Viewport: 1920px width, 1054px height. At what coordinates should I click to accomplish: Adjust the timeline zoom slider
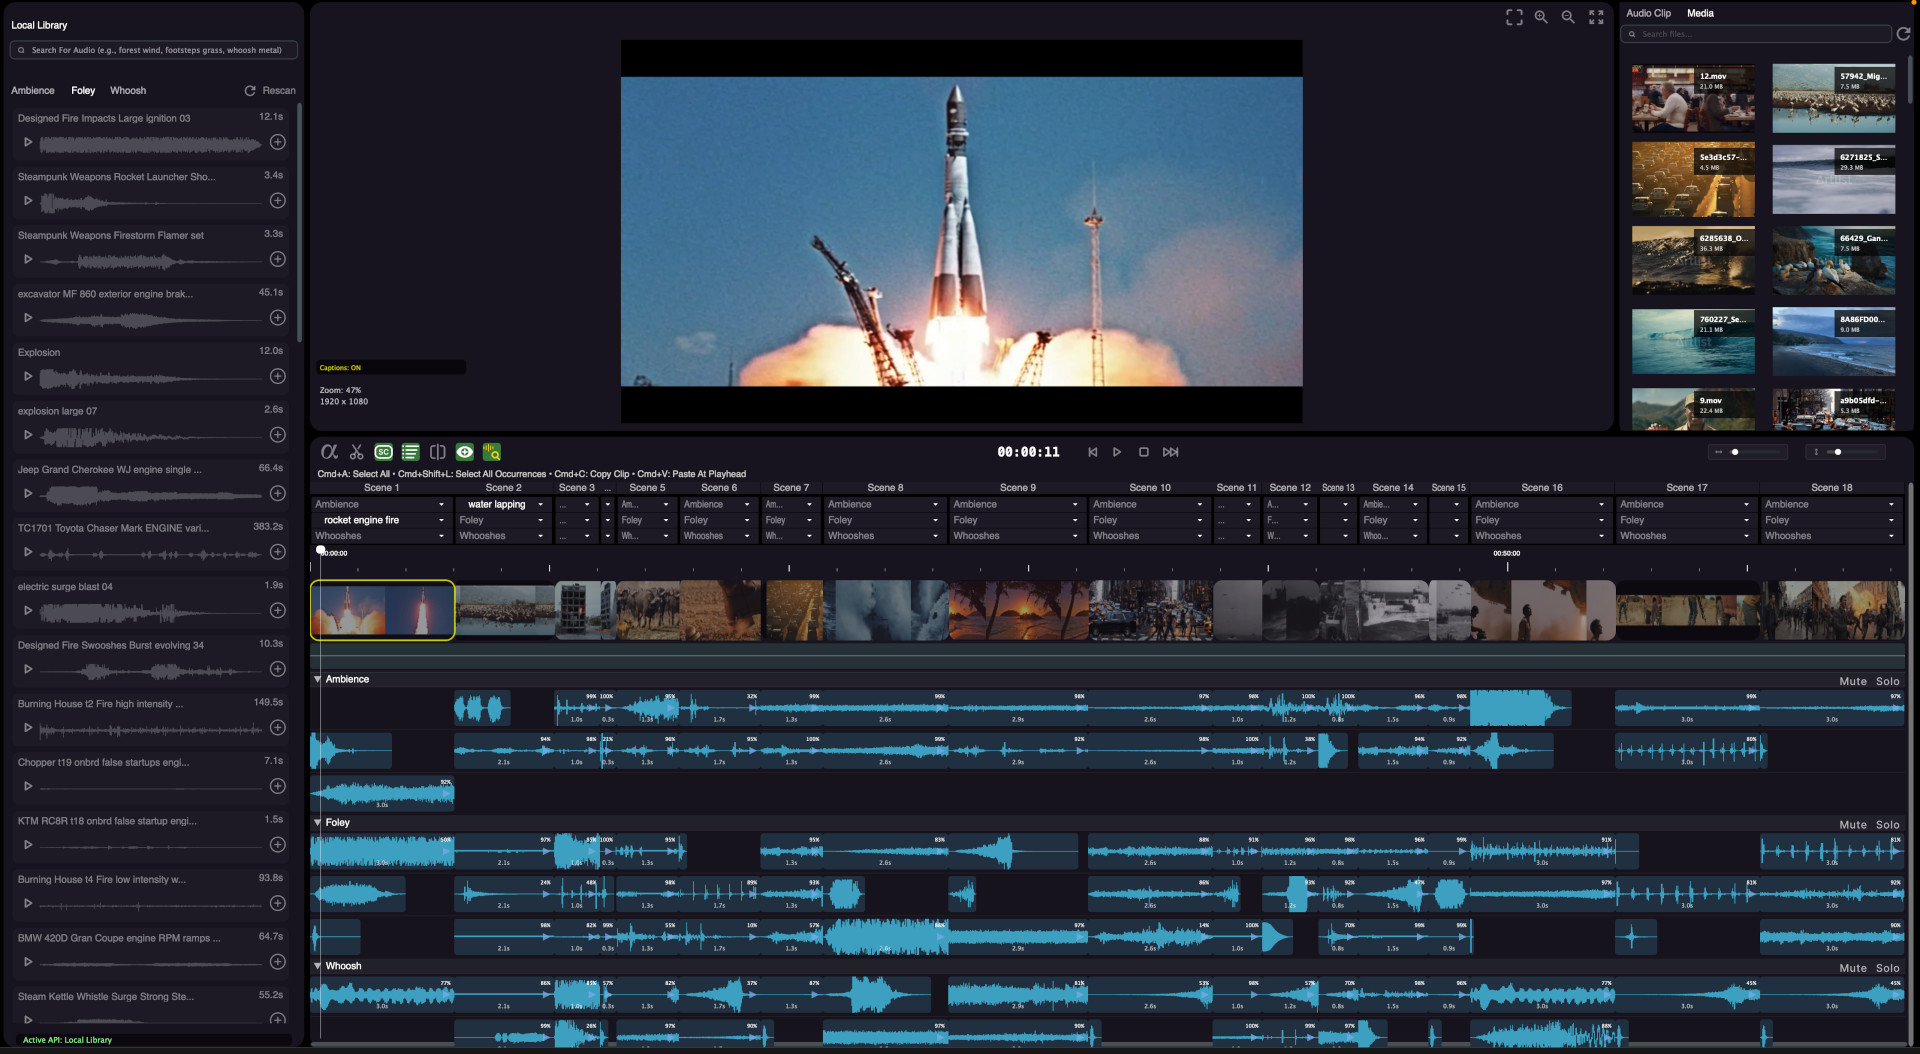1737,452
